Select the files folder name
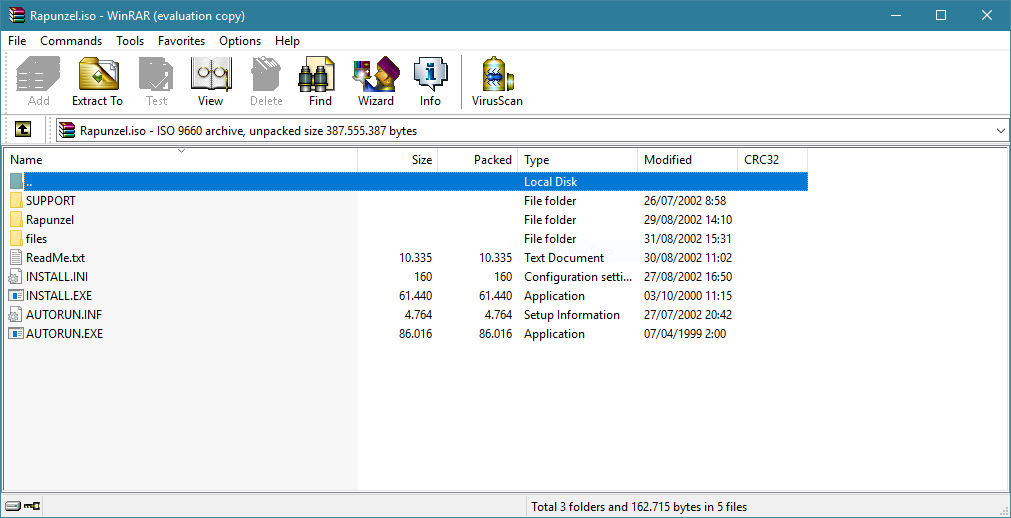The height and width of the screenshot is (518, 1011). click(x=37, y=239)
